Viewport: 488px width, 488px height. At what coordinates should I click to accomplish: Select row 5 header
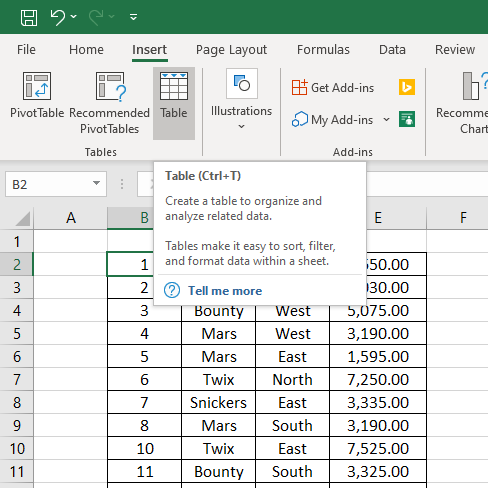(17, 333)
